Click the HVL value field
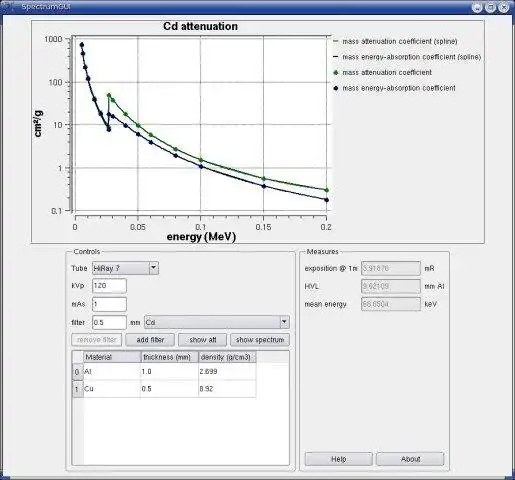 pyautogui.click(x=391, y=286)
